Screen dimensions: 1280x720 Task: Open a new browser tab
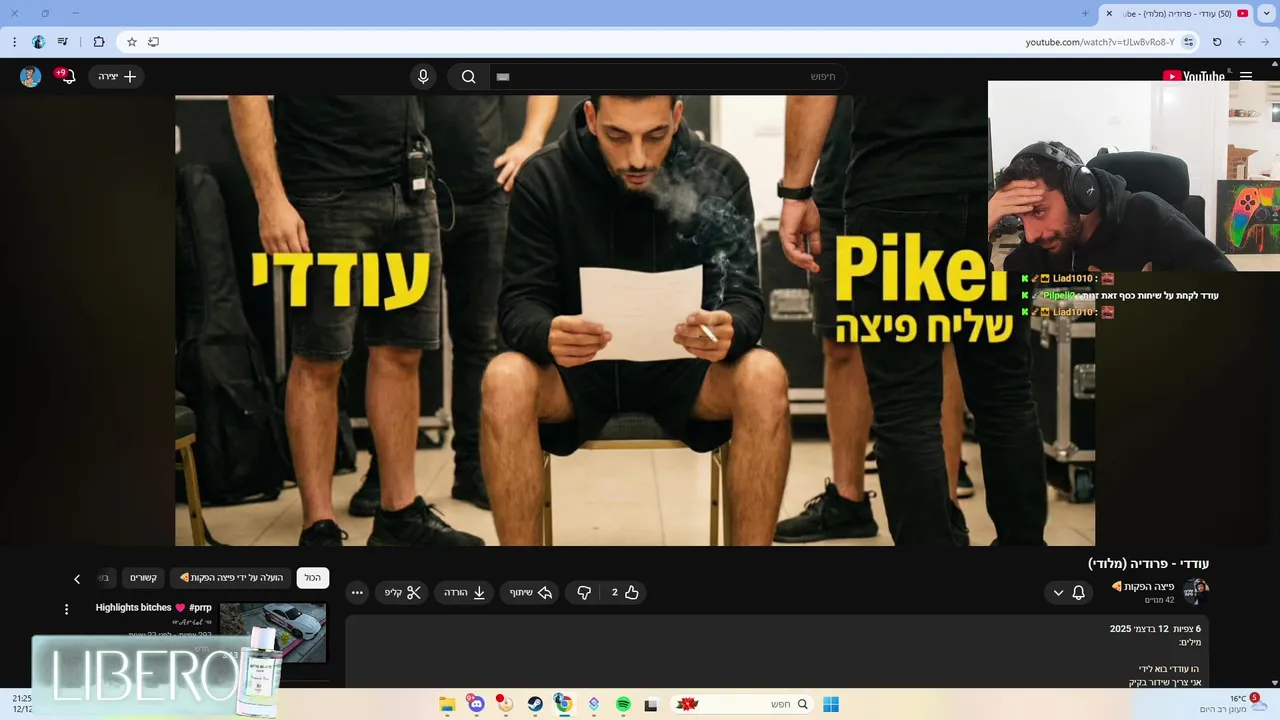coord(1085,13)
